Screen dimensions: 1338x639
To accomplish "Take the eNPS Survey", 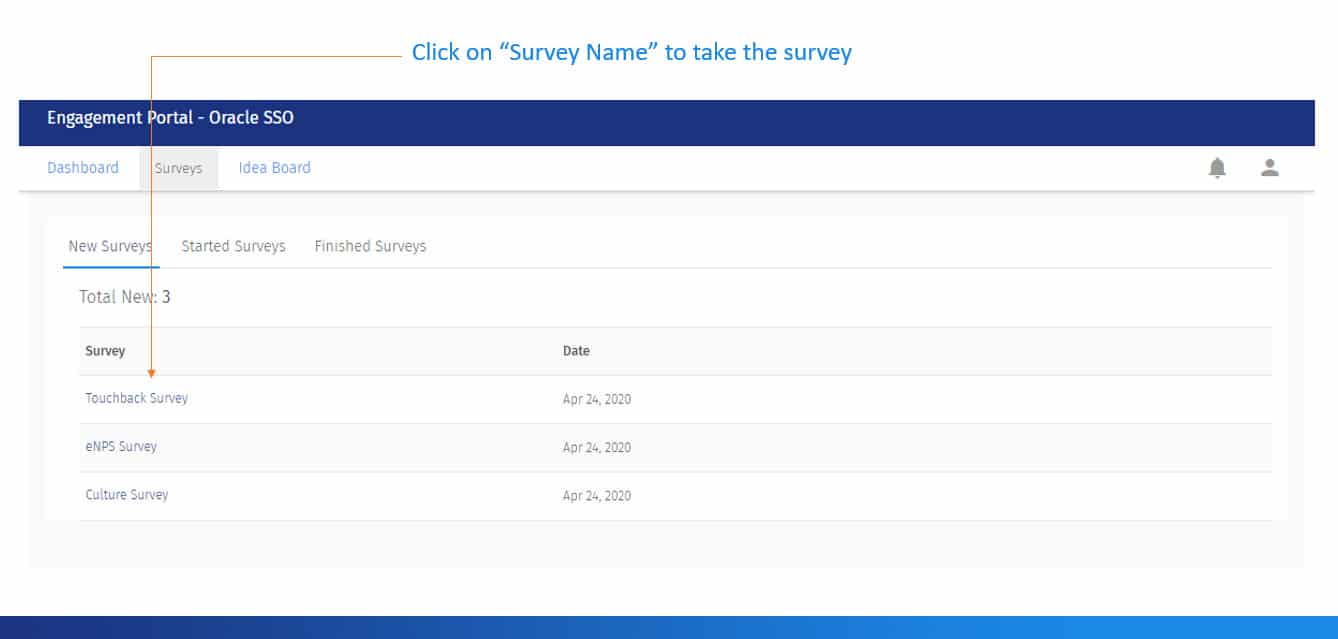I will tap(121, 447).
